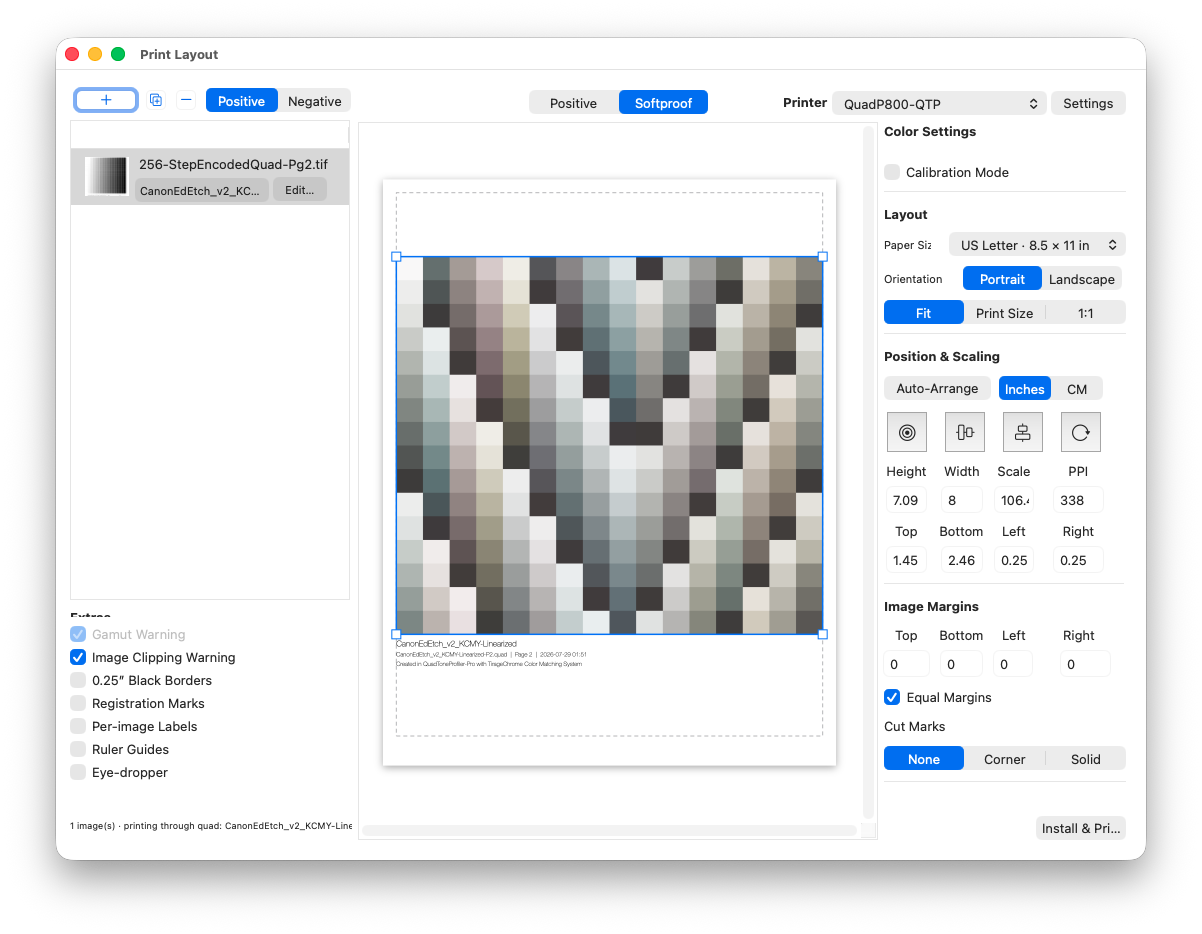The image size is (1202, 934).
Task: Choose Portrait orientation
Action: click(1002, 279)
